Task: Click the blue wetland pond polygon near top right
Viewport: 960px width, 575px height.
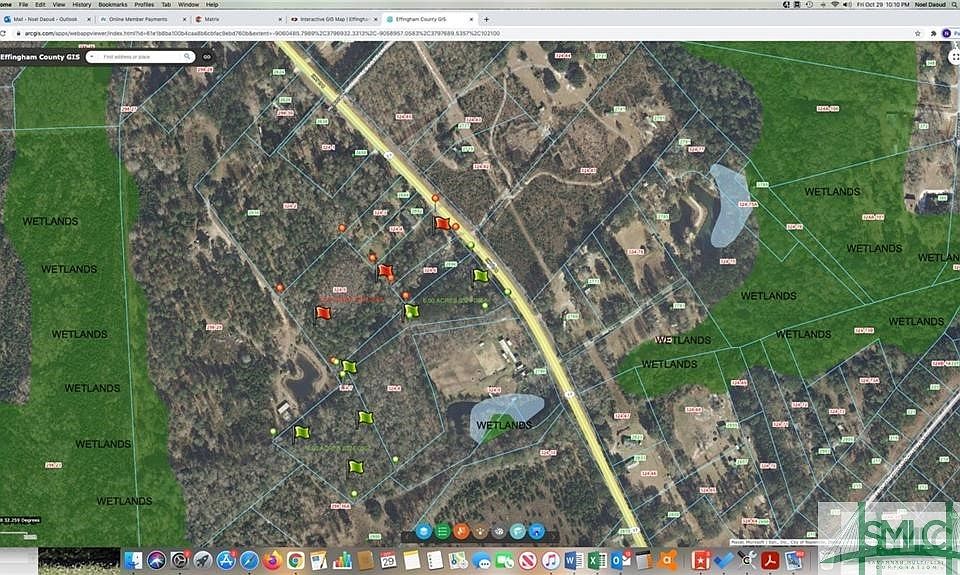Action: (x=729, y=205)
